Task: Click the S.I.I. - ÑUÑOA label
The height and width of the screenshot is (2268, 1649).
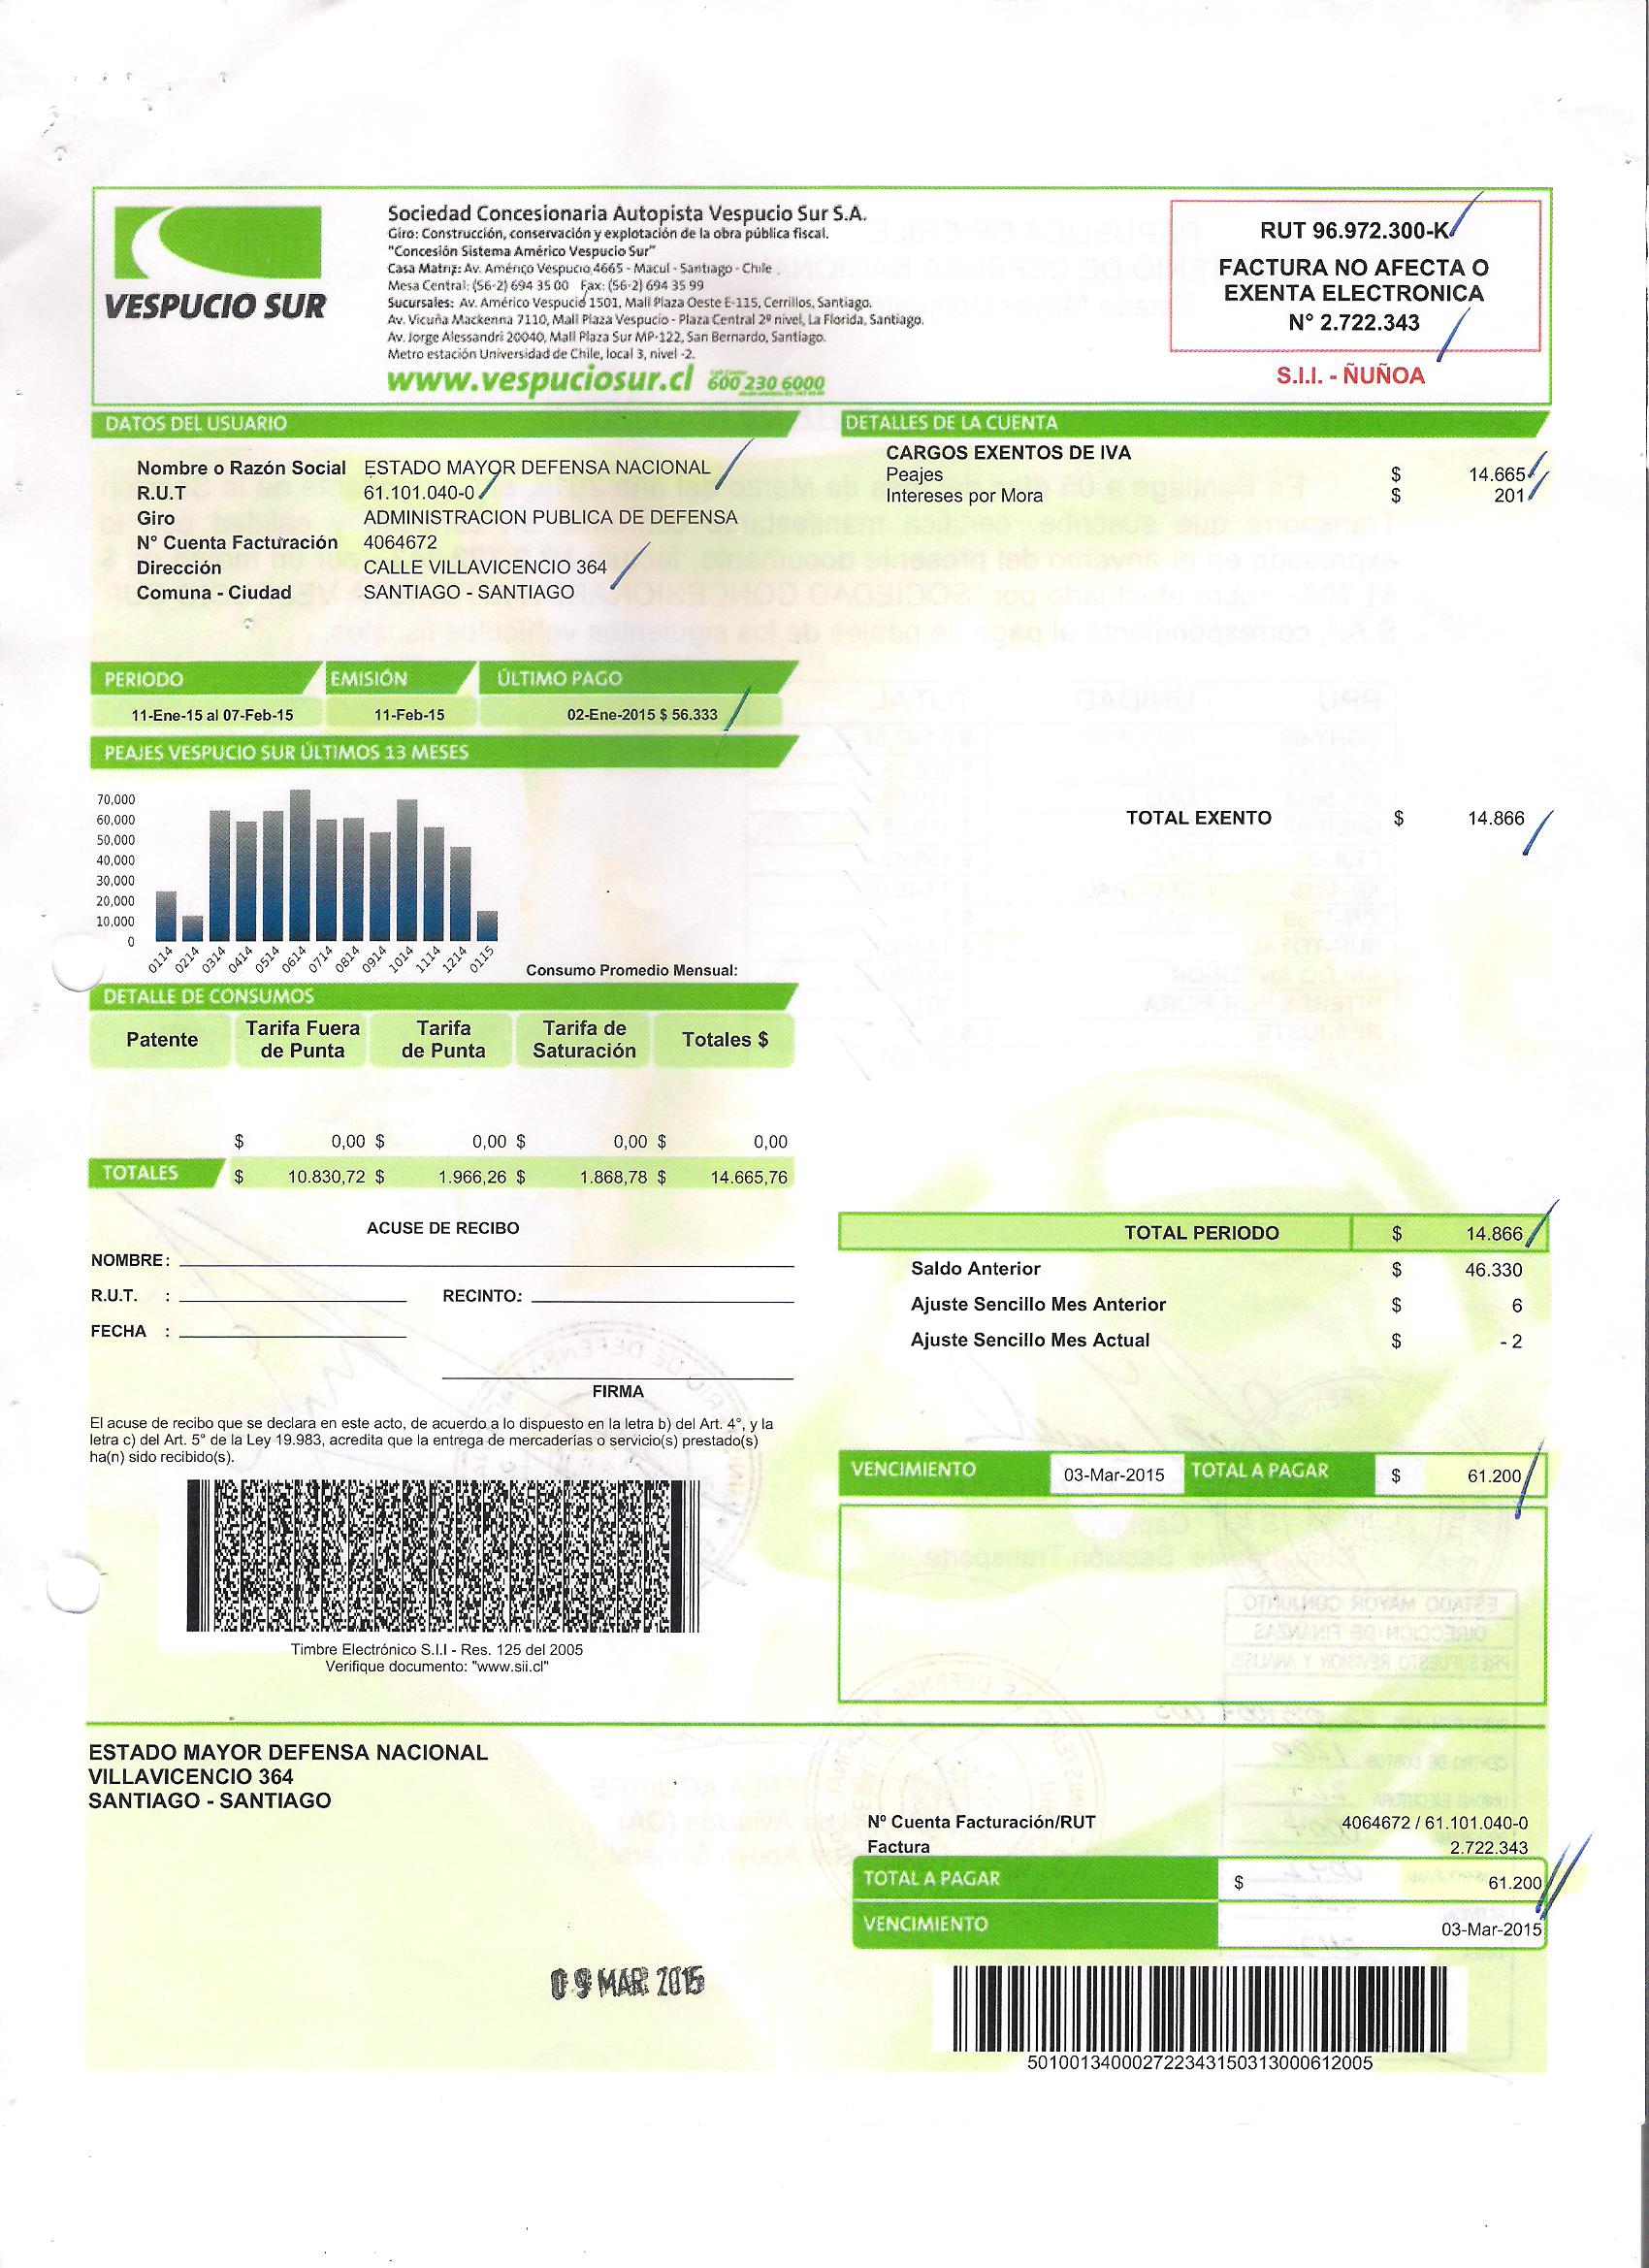Action: coord(1350,376)
